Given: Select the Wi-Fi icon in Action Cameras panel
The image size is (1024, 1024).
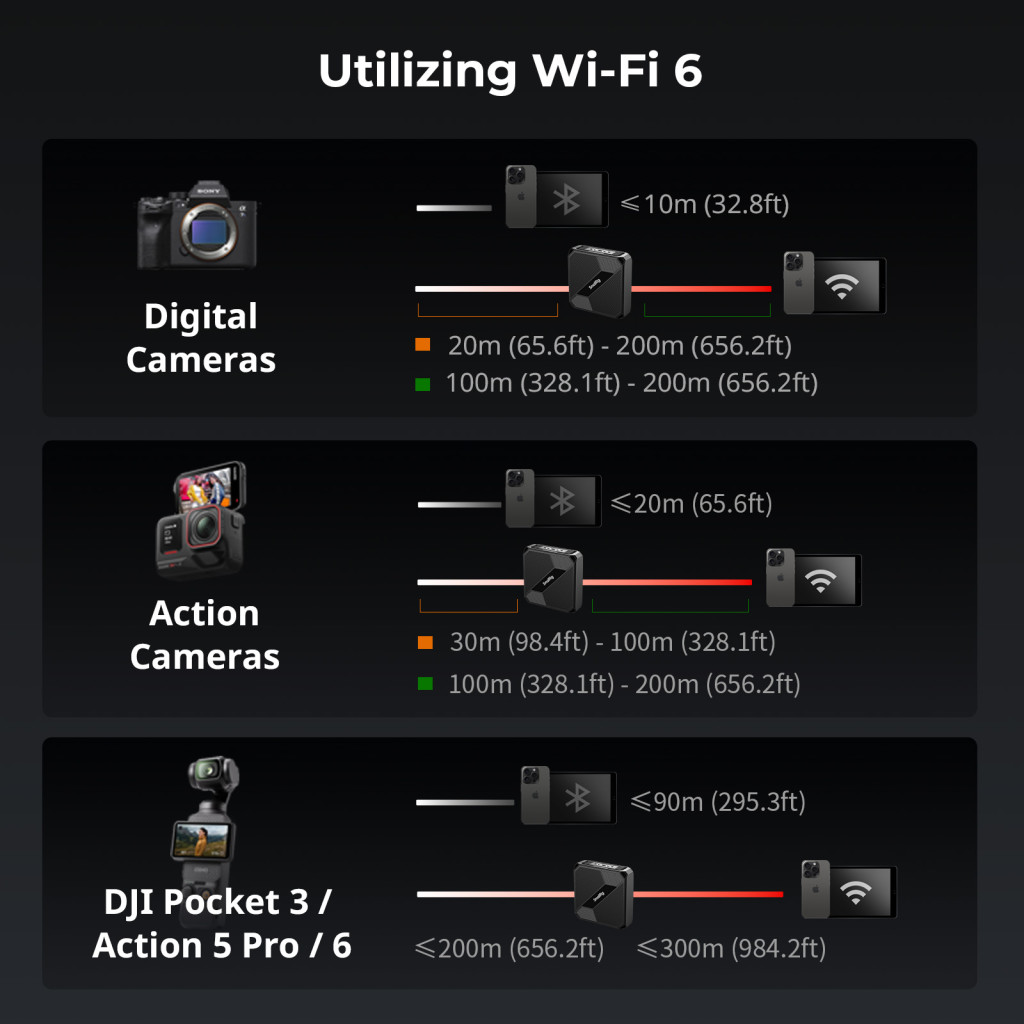Looking at the screenshot, I should pyautogui.click(x=822, y=581).
